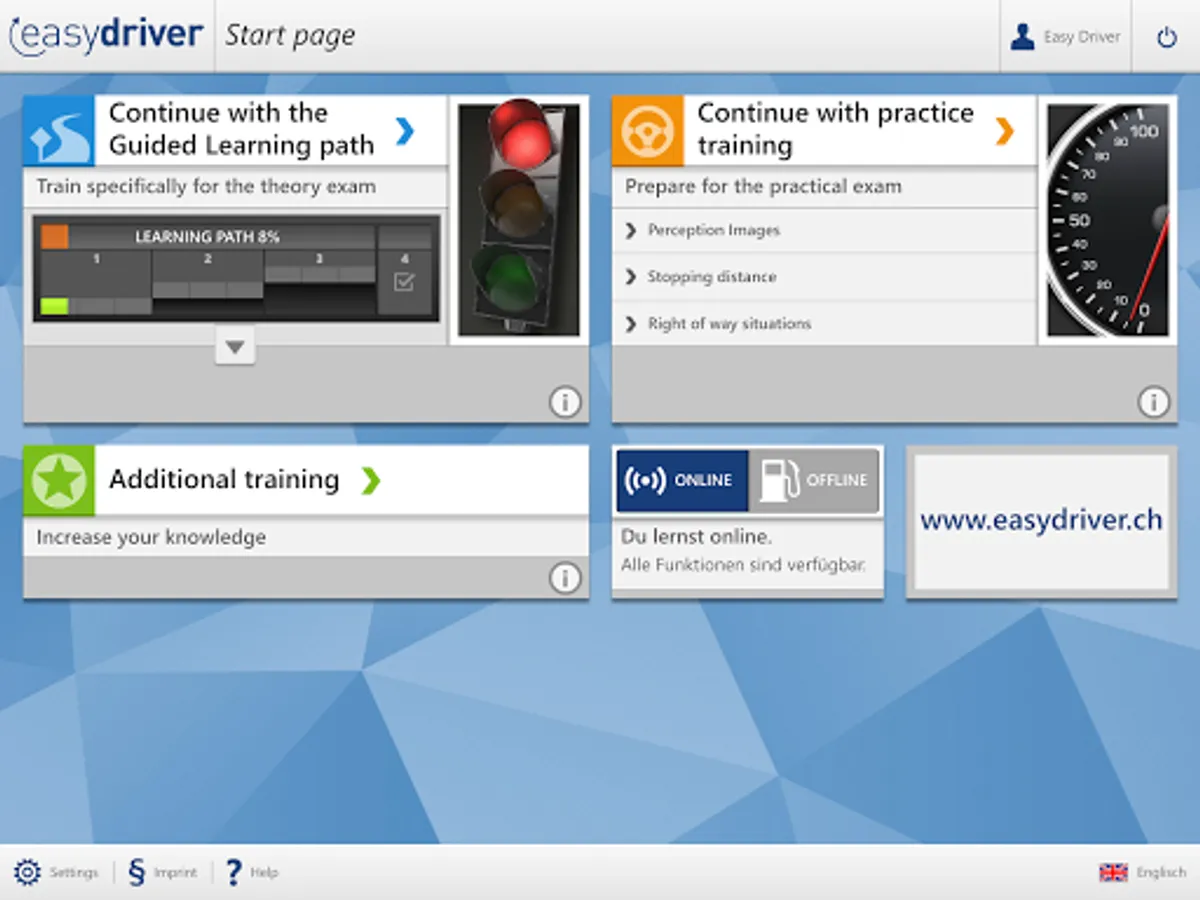Screen dimensions: 1200x900
Task: Open Settings gear icon in footer
Action: pos(27,872)
